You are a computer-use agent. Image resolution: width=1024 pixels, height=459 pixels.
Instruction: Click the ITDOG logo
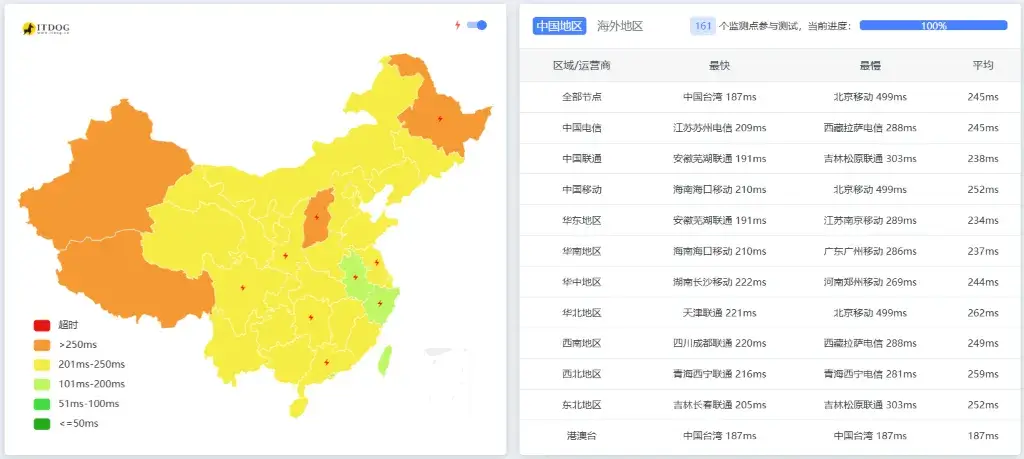coord(46,28)
